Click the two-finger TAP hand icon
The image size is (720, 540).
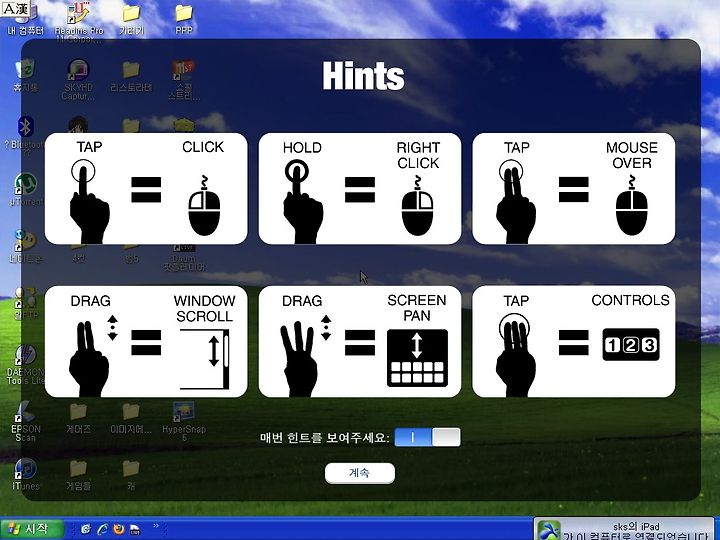tap(516, 202)
